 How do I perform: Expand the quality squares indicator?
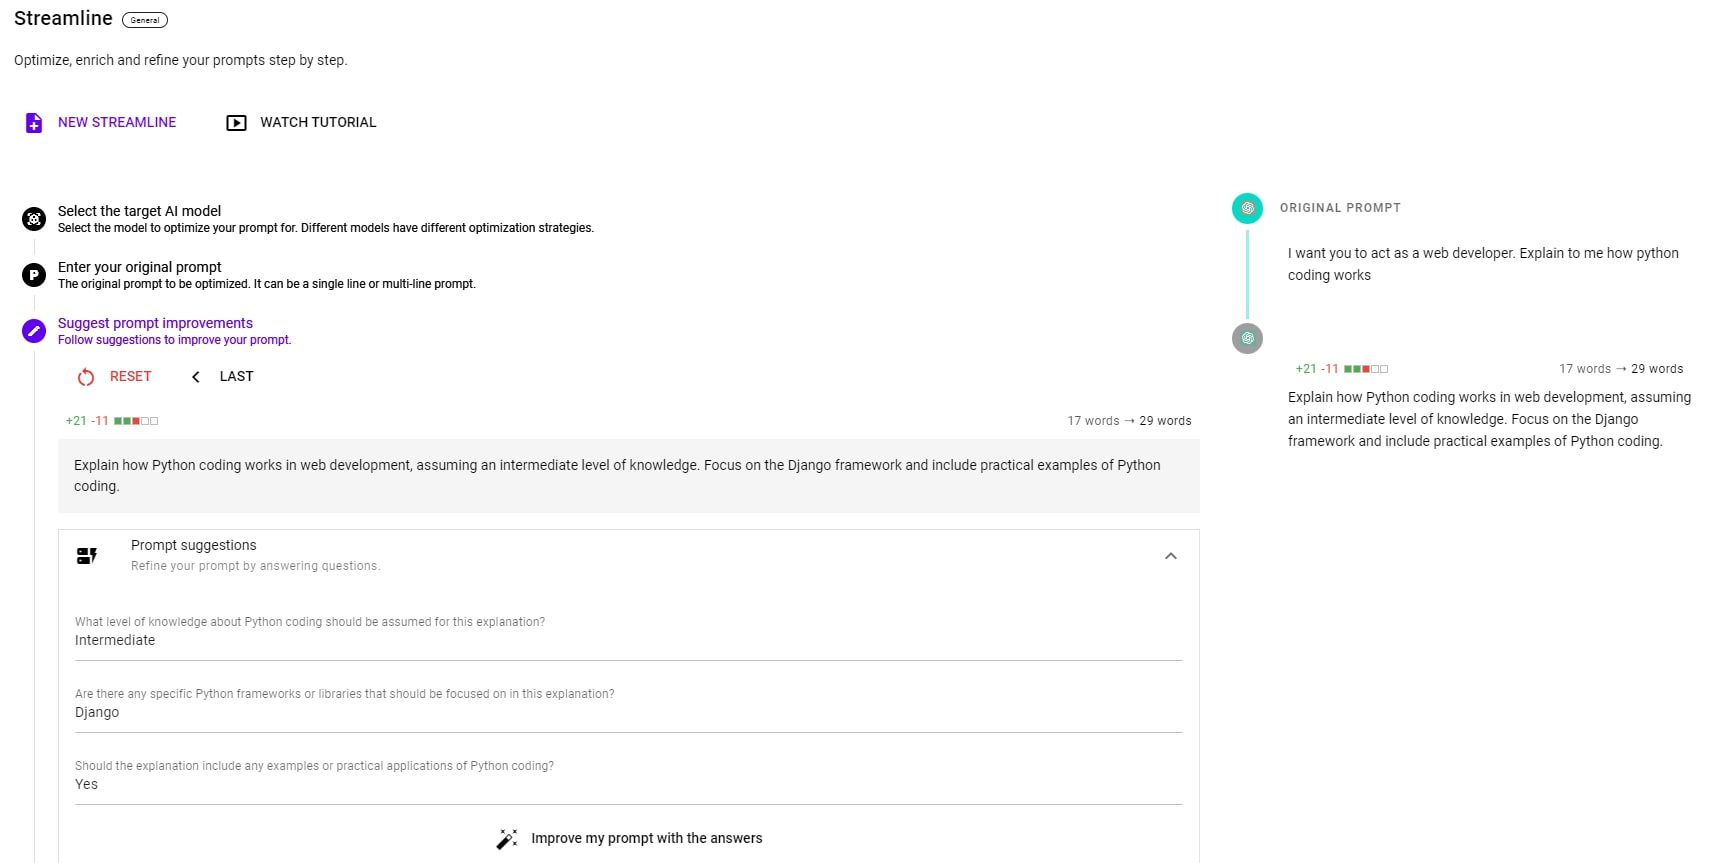point(135,420)
